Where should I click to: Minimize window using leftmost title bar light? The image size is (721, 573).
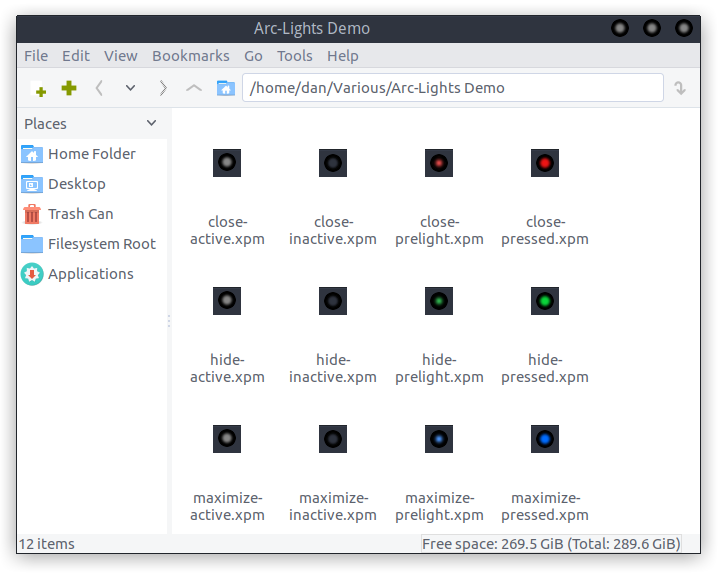(619, 28)
